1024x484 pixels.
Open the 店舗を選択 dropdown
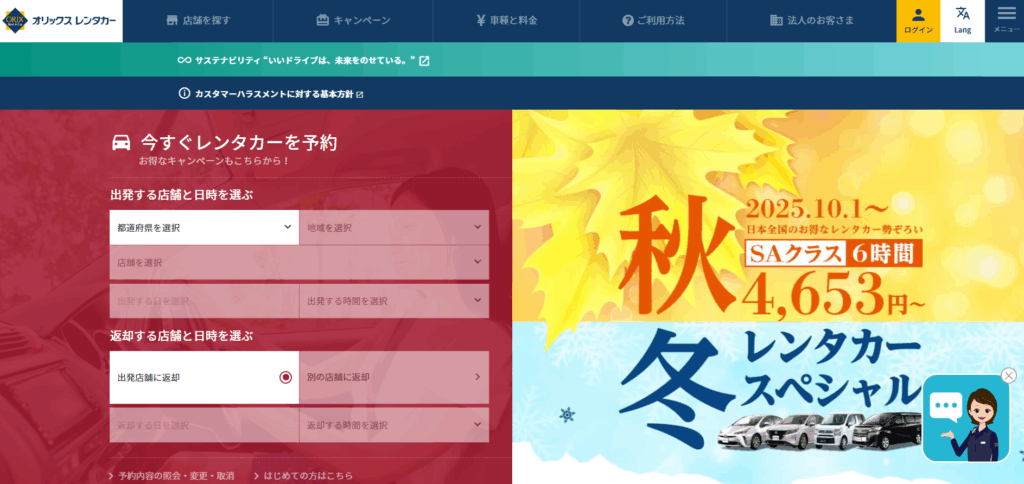299,263
